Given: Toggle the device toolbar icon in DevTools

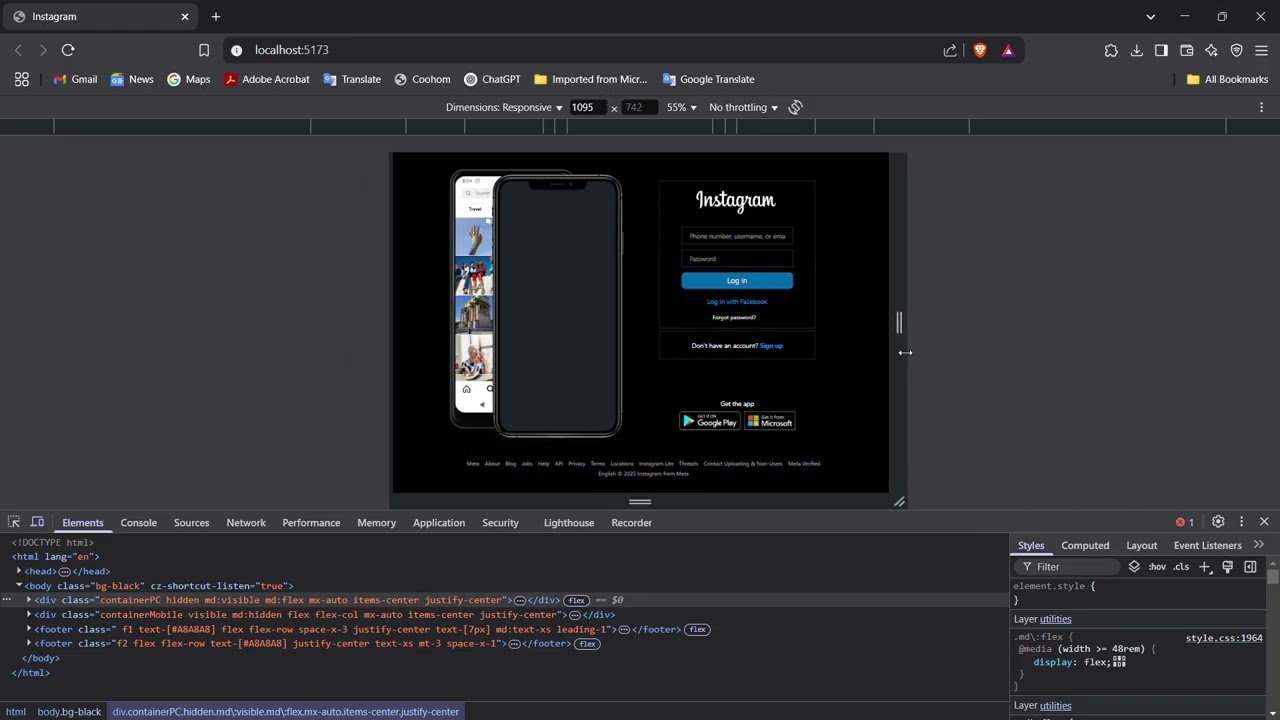Looking at the screenshot, I should (x=37, y=522).
